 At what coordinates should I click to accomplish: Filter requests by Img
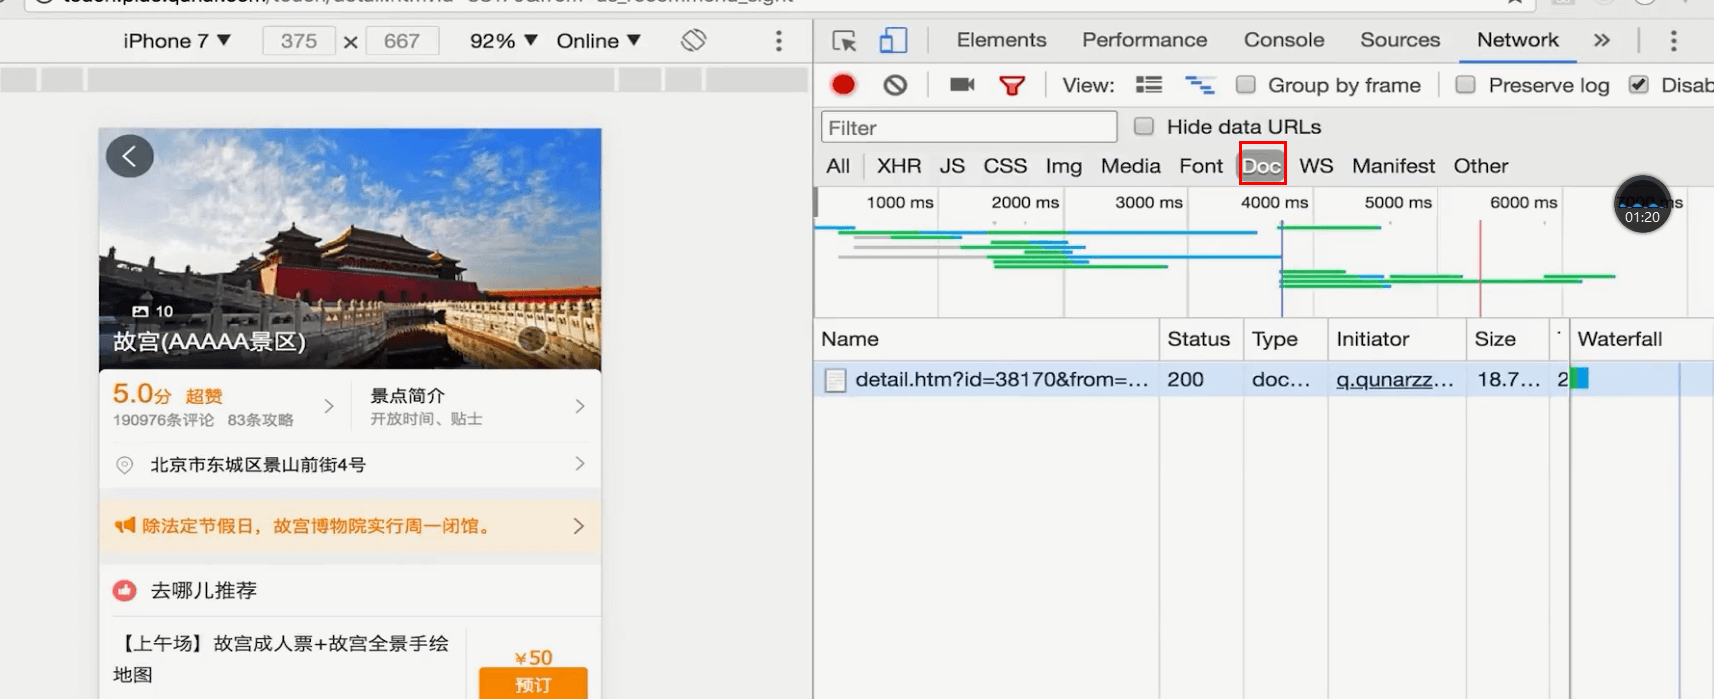pos(1064,166)
